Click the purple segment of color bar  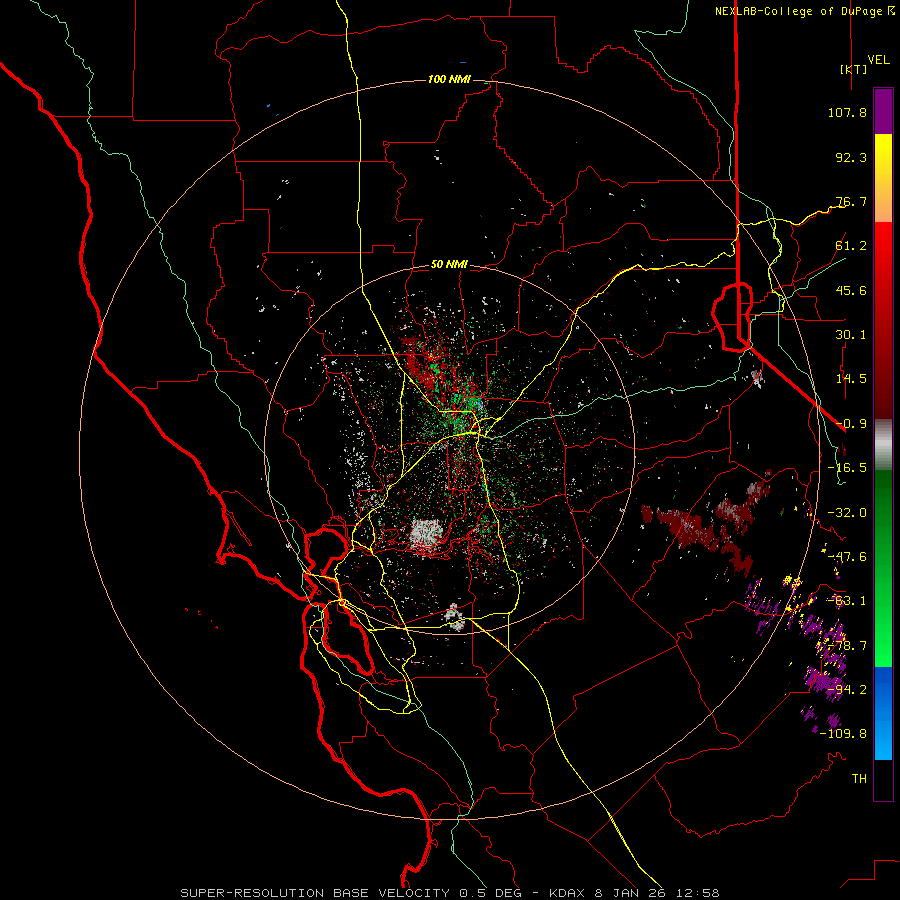point(883,112)
